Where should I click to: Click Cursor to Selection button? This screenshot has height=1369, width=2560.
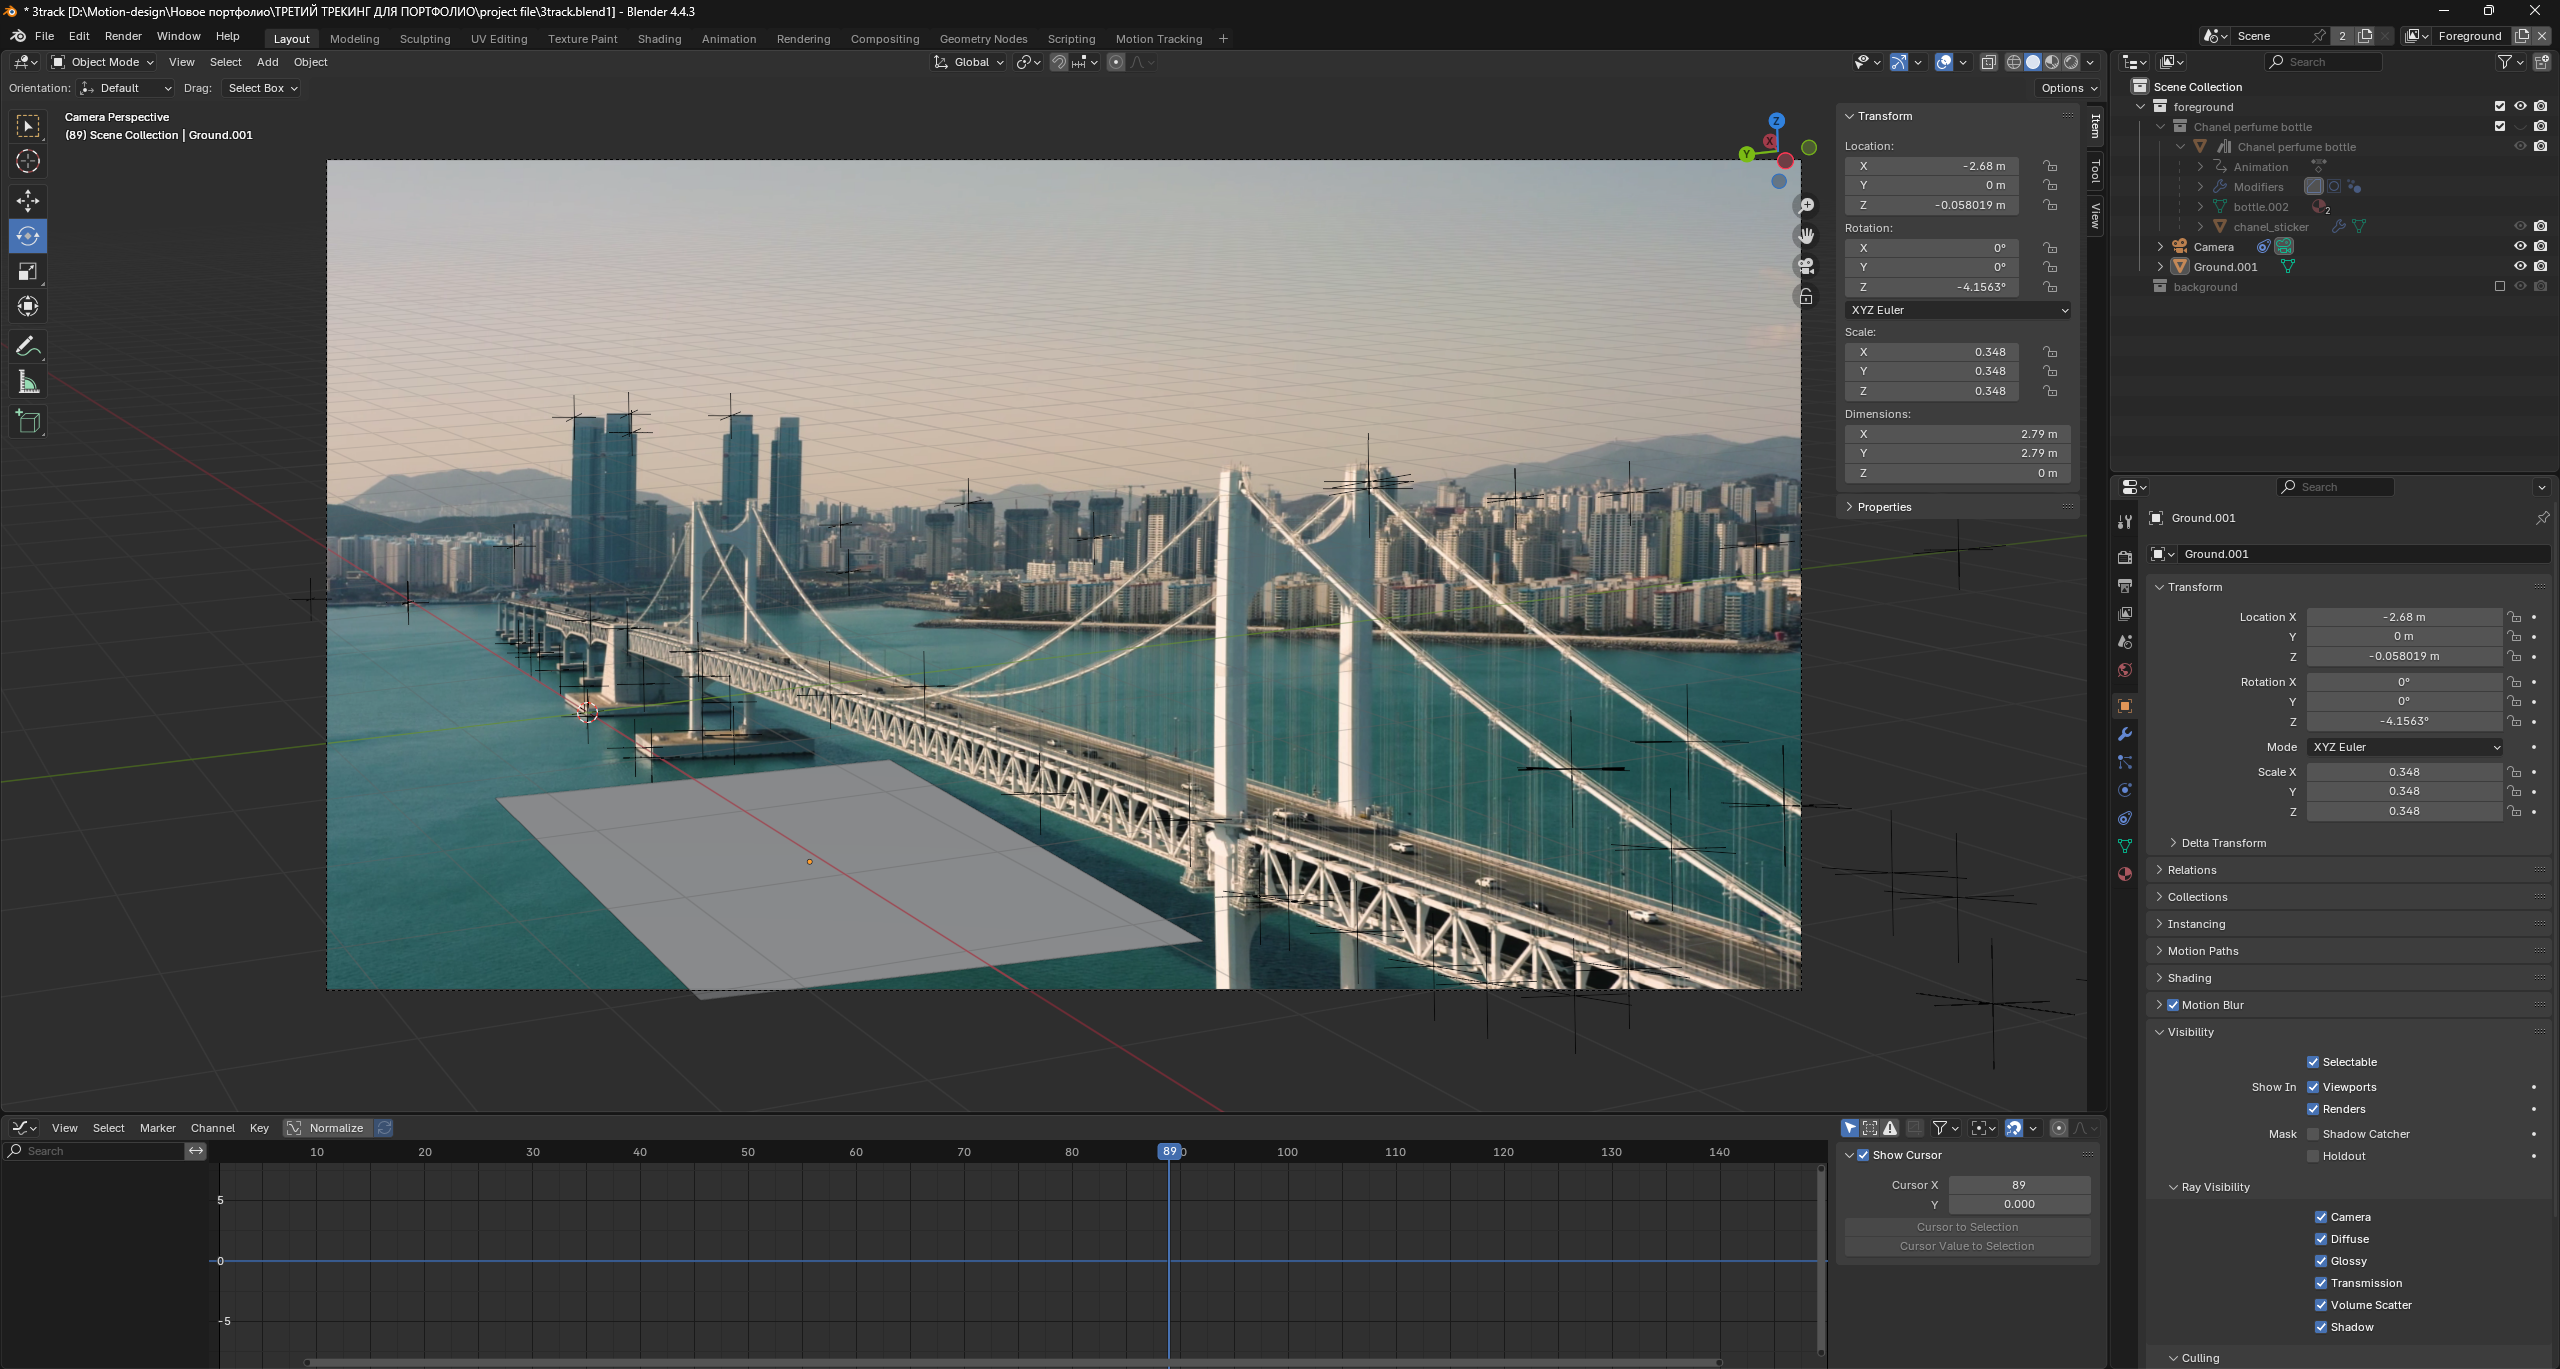(x=1966, y=1227)
